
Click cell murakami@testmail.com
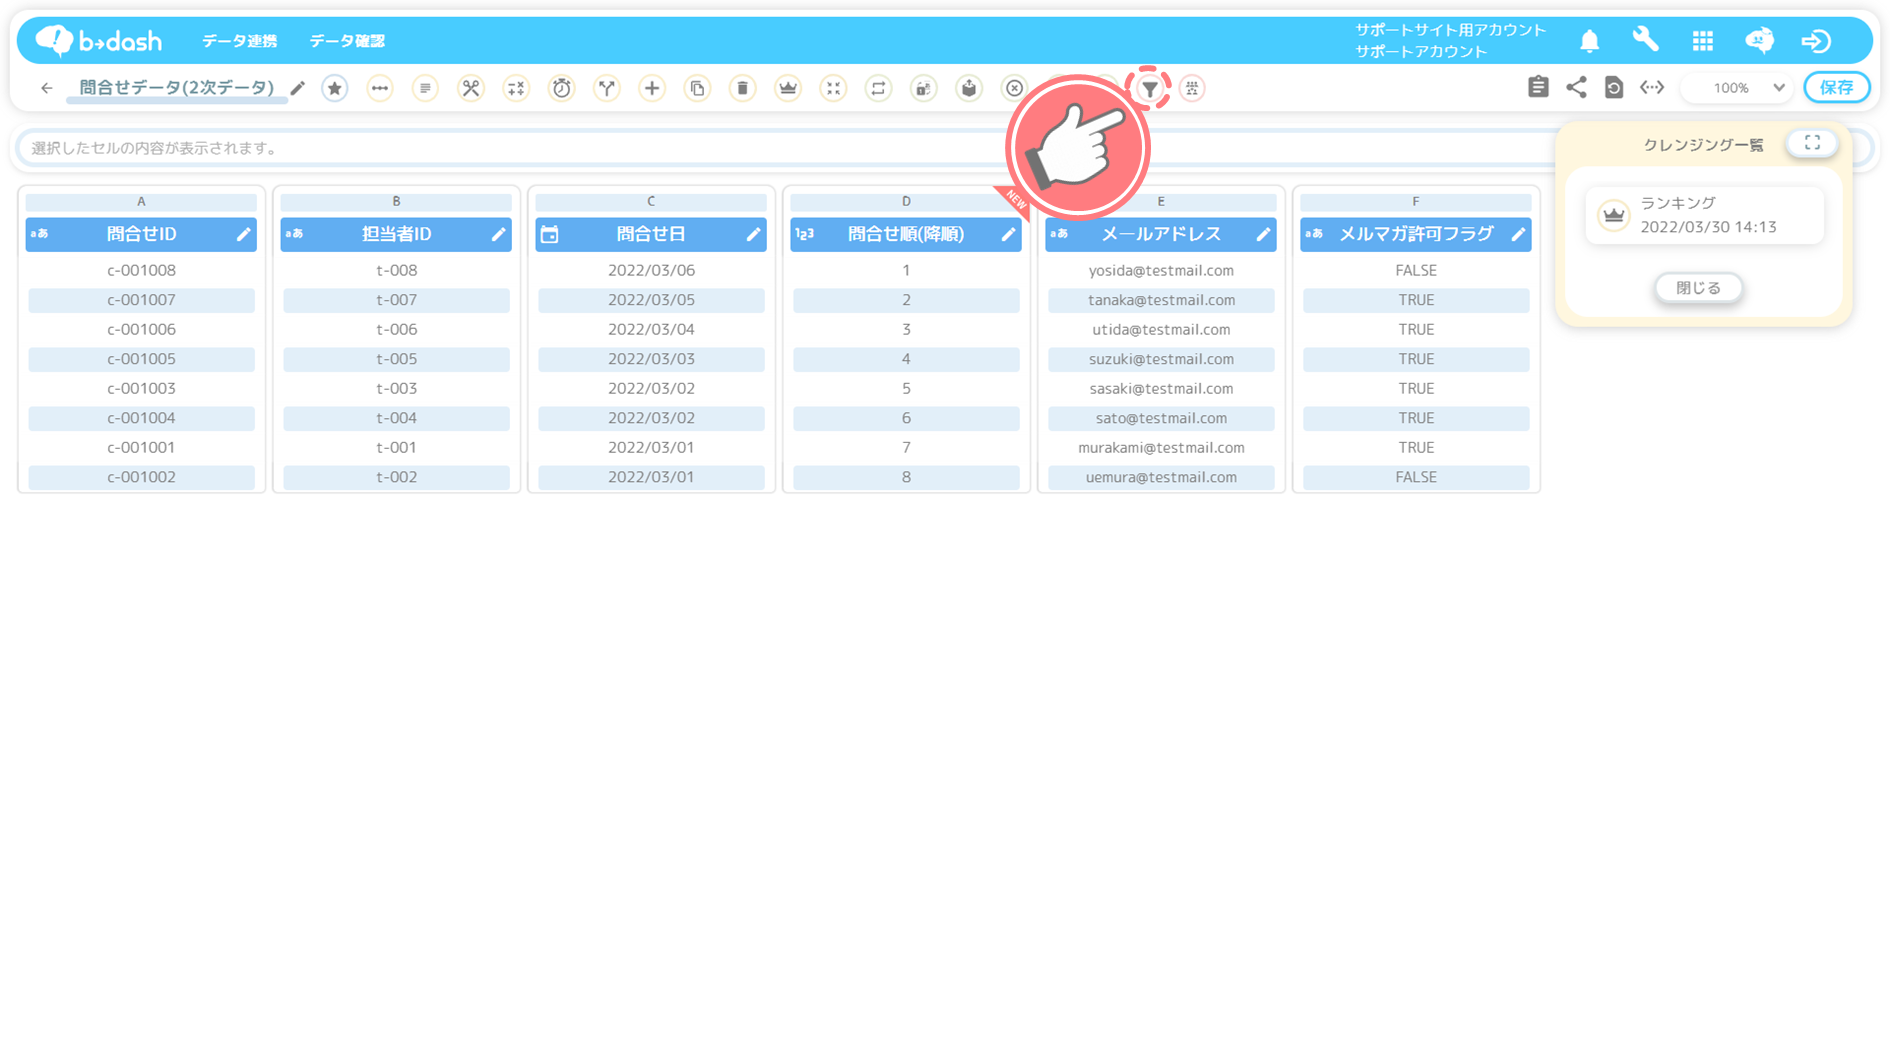click(x=1161, y=447)
